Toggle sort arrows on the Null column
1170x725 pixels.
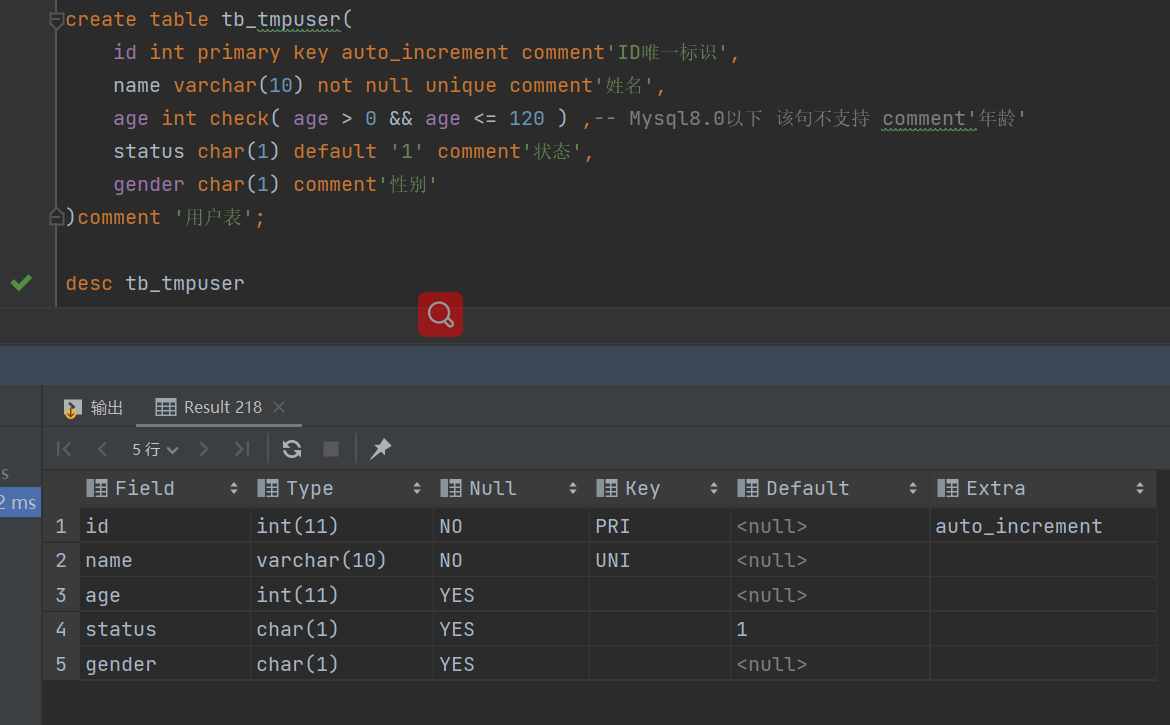click(x=573, y=488)
